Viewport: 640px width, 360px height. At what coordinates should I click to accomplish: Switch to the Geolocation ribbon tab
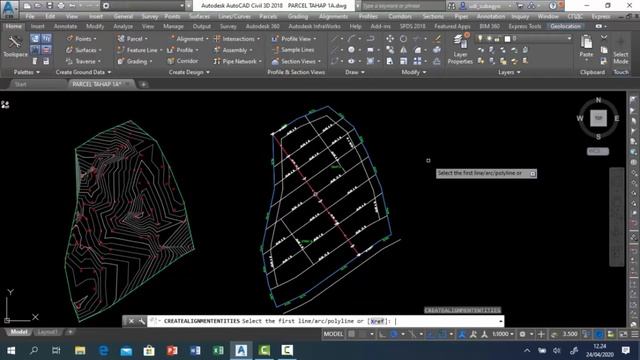565,26
